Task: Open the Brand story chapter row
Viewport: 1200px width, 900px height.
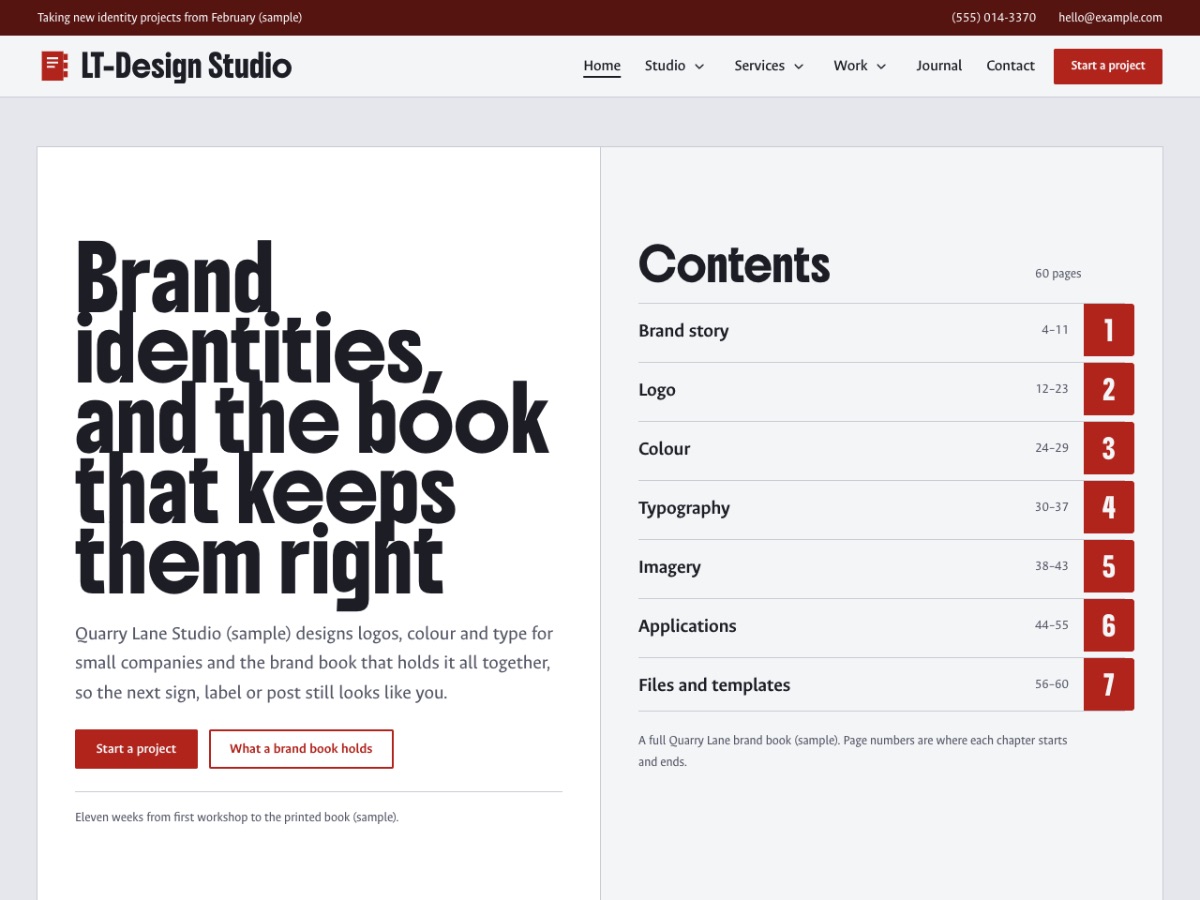Action: coord(860,330)
